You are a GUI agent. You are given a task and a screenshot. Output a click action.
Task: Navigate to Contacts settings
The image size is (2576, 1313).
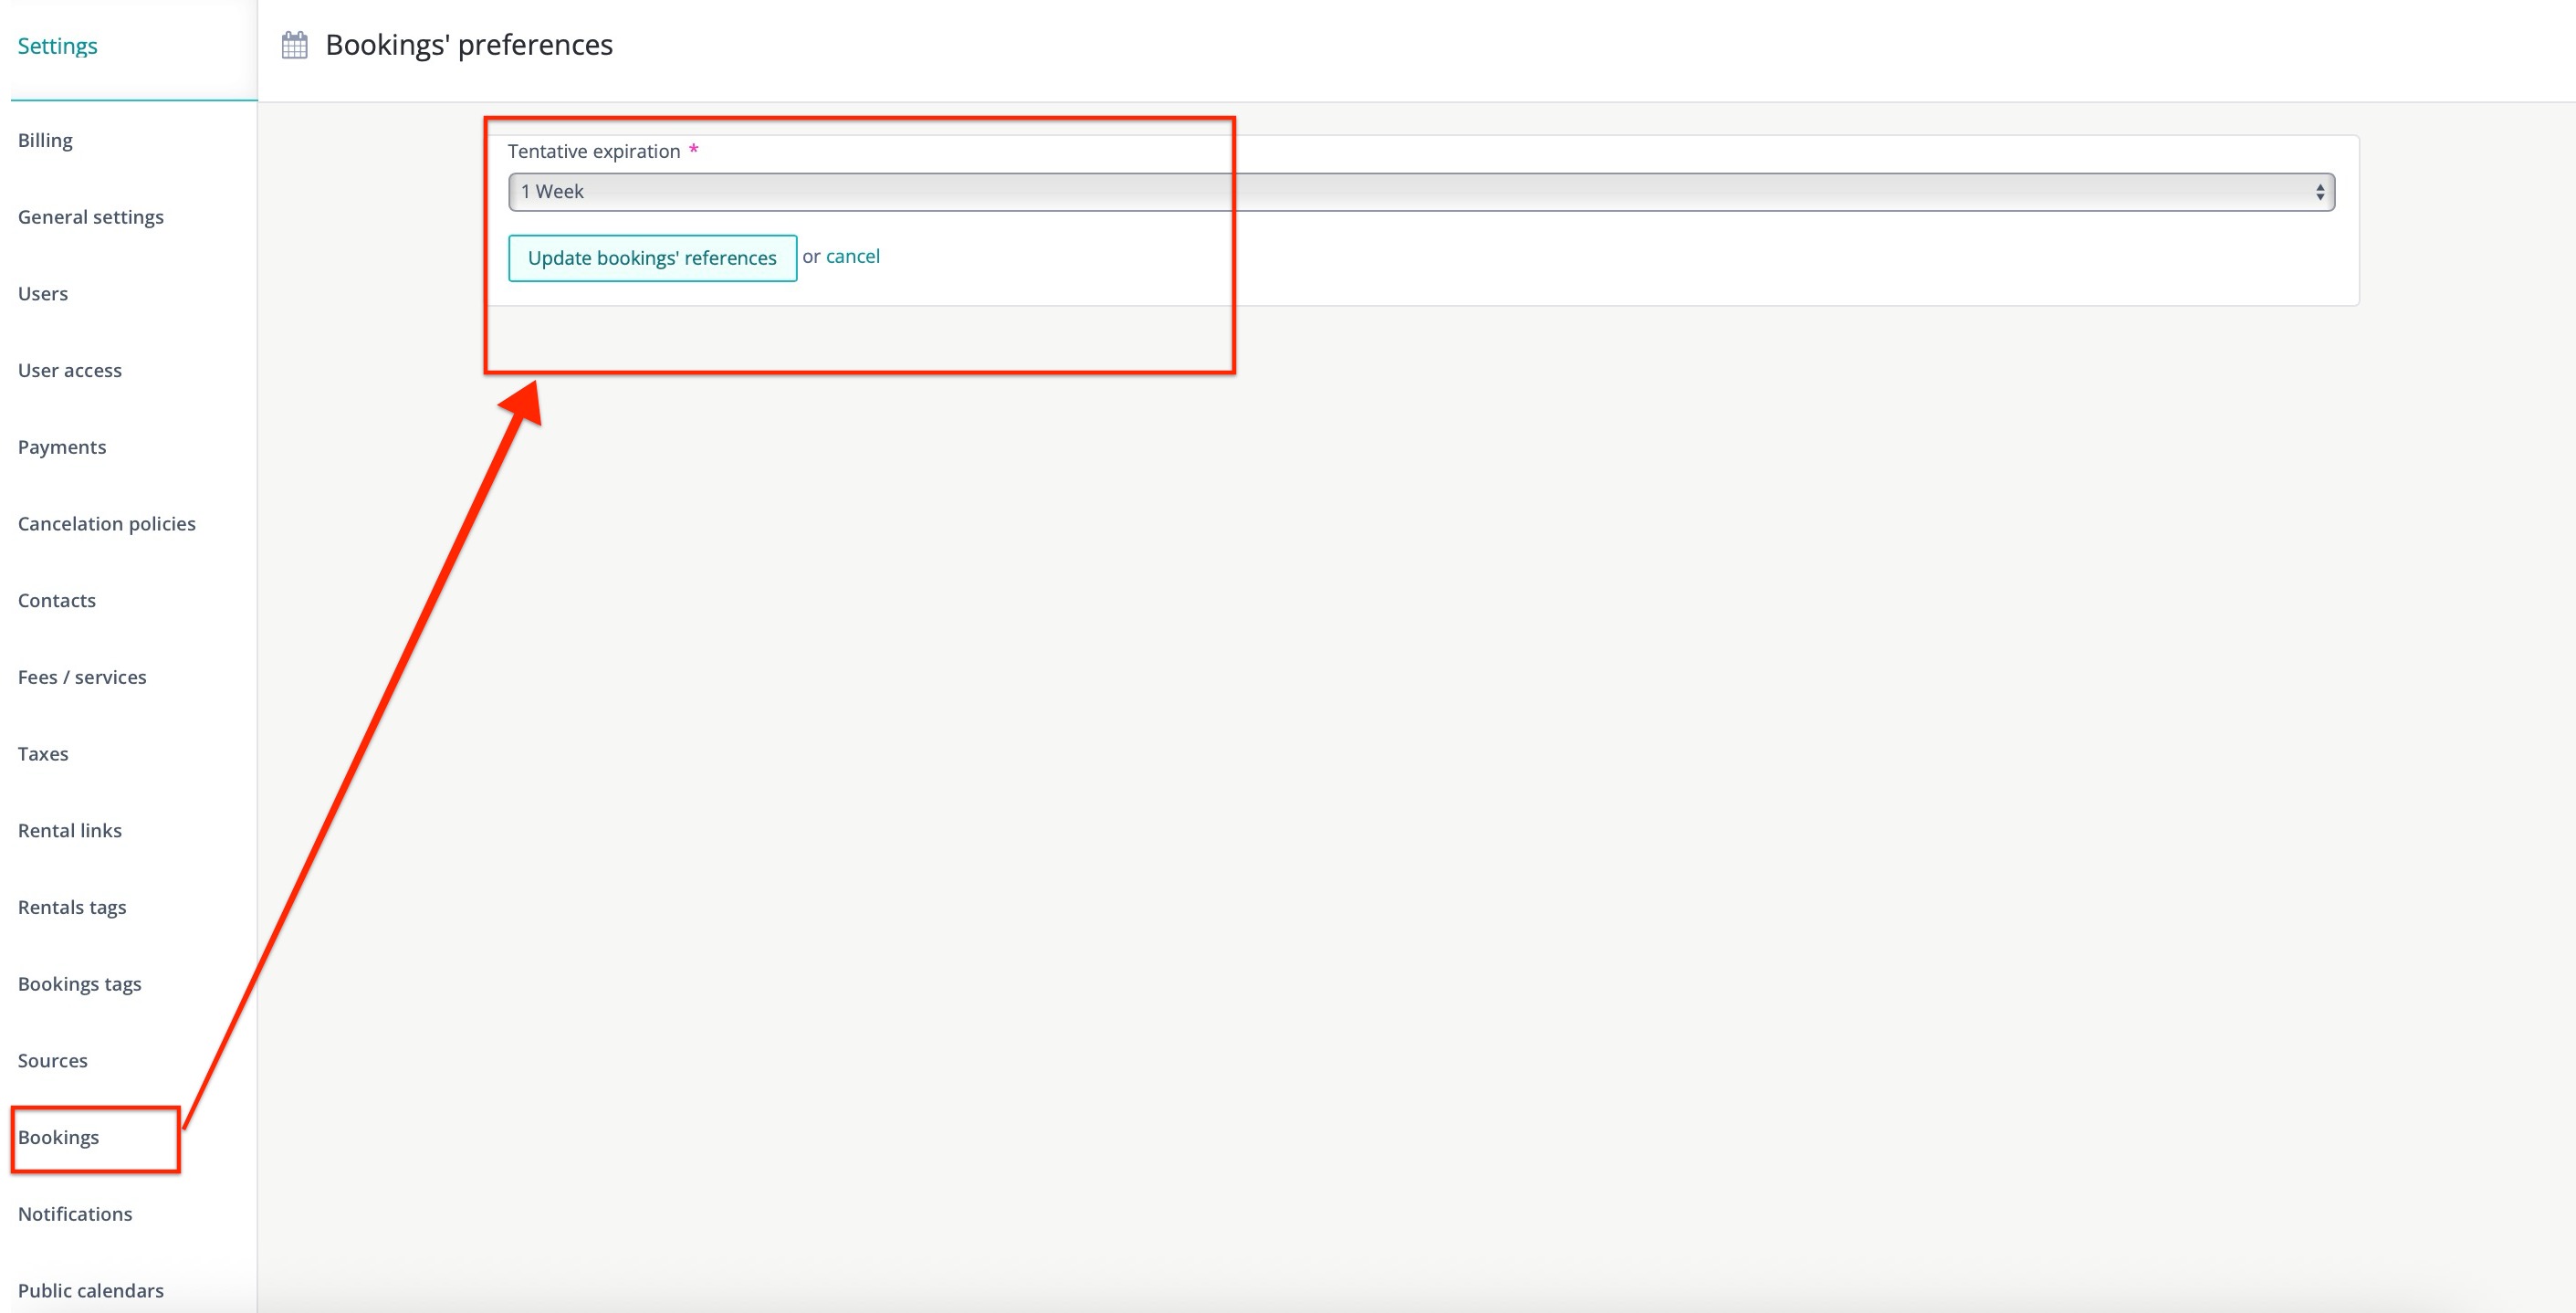point(56,600)
